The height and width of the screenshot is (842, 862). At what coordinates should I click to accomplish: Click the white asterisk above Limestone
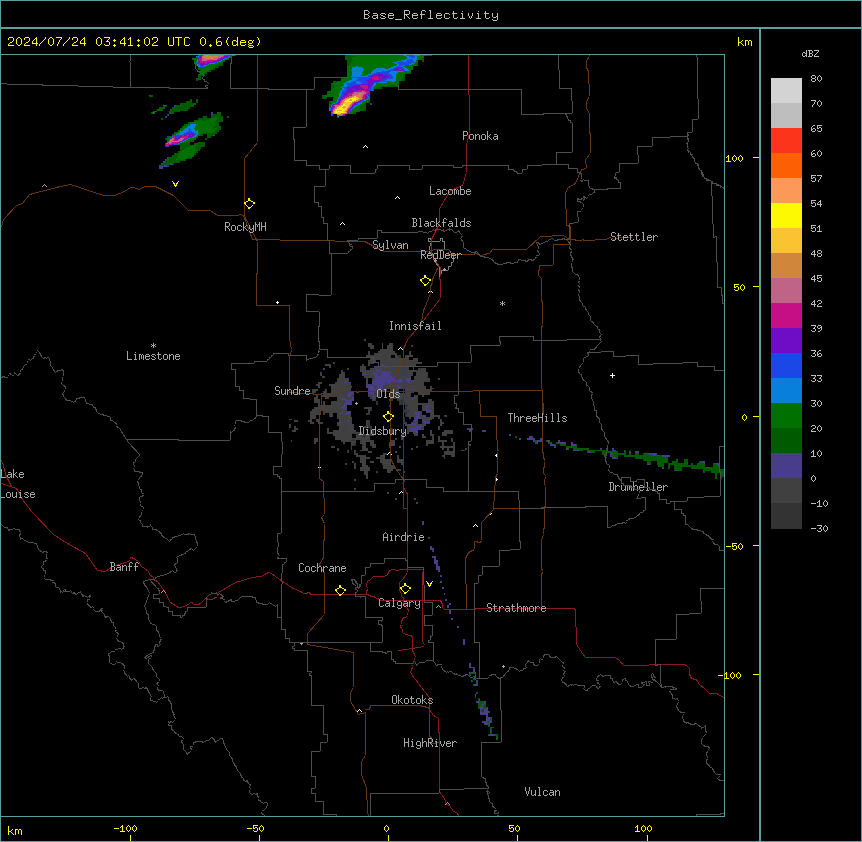pos(153,346)
